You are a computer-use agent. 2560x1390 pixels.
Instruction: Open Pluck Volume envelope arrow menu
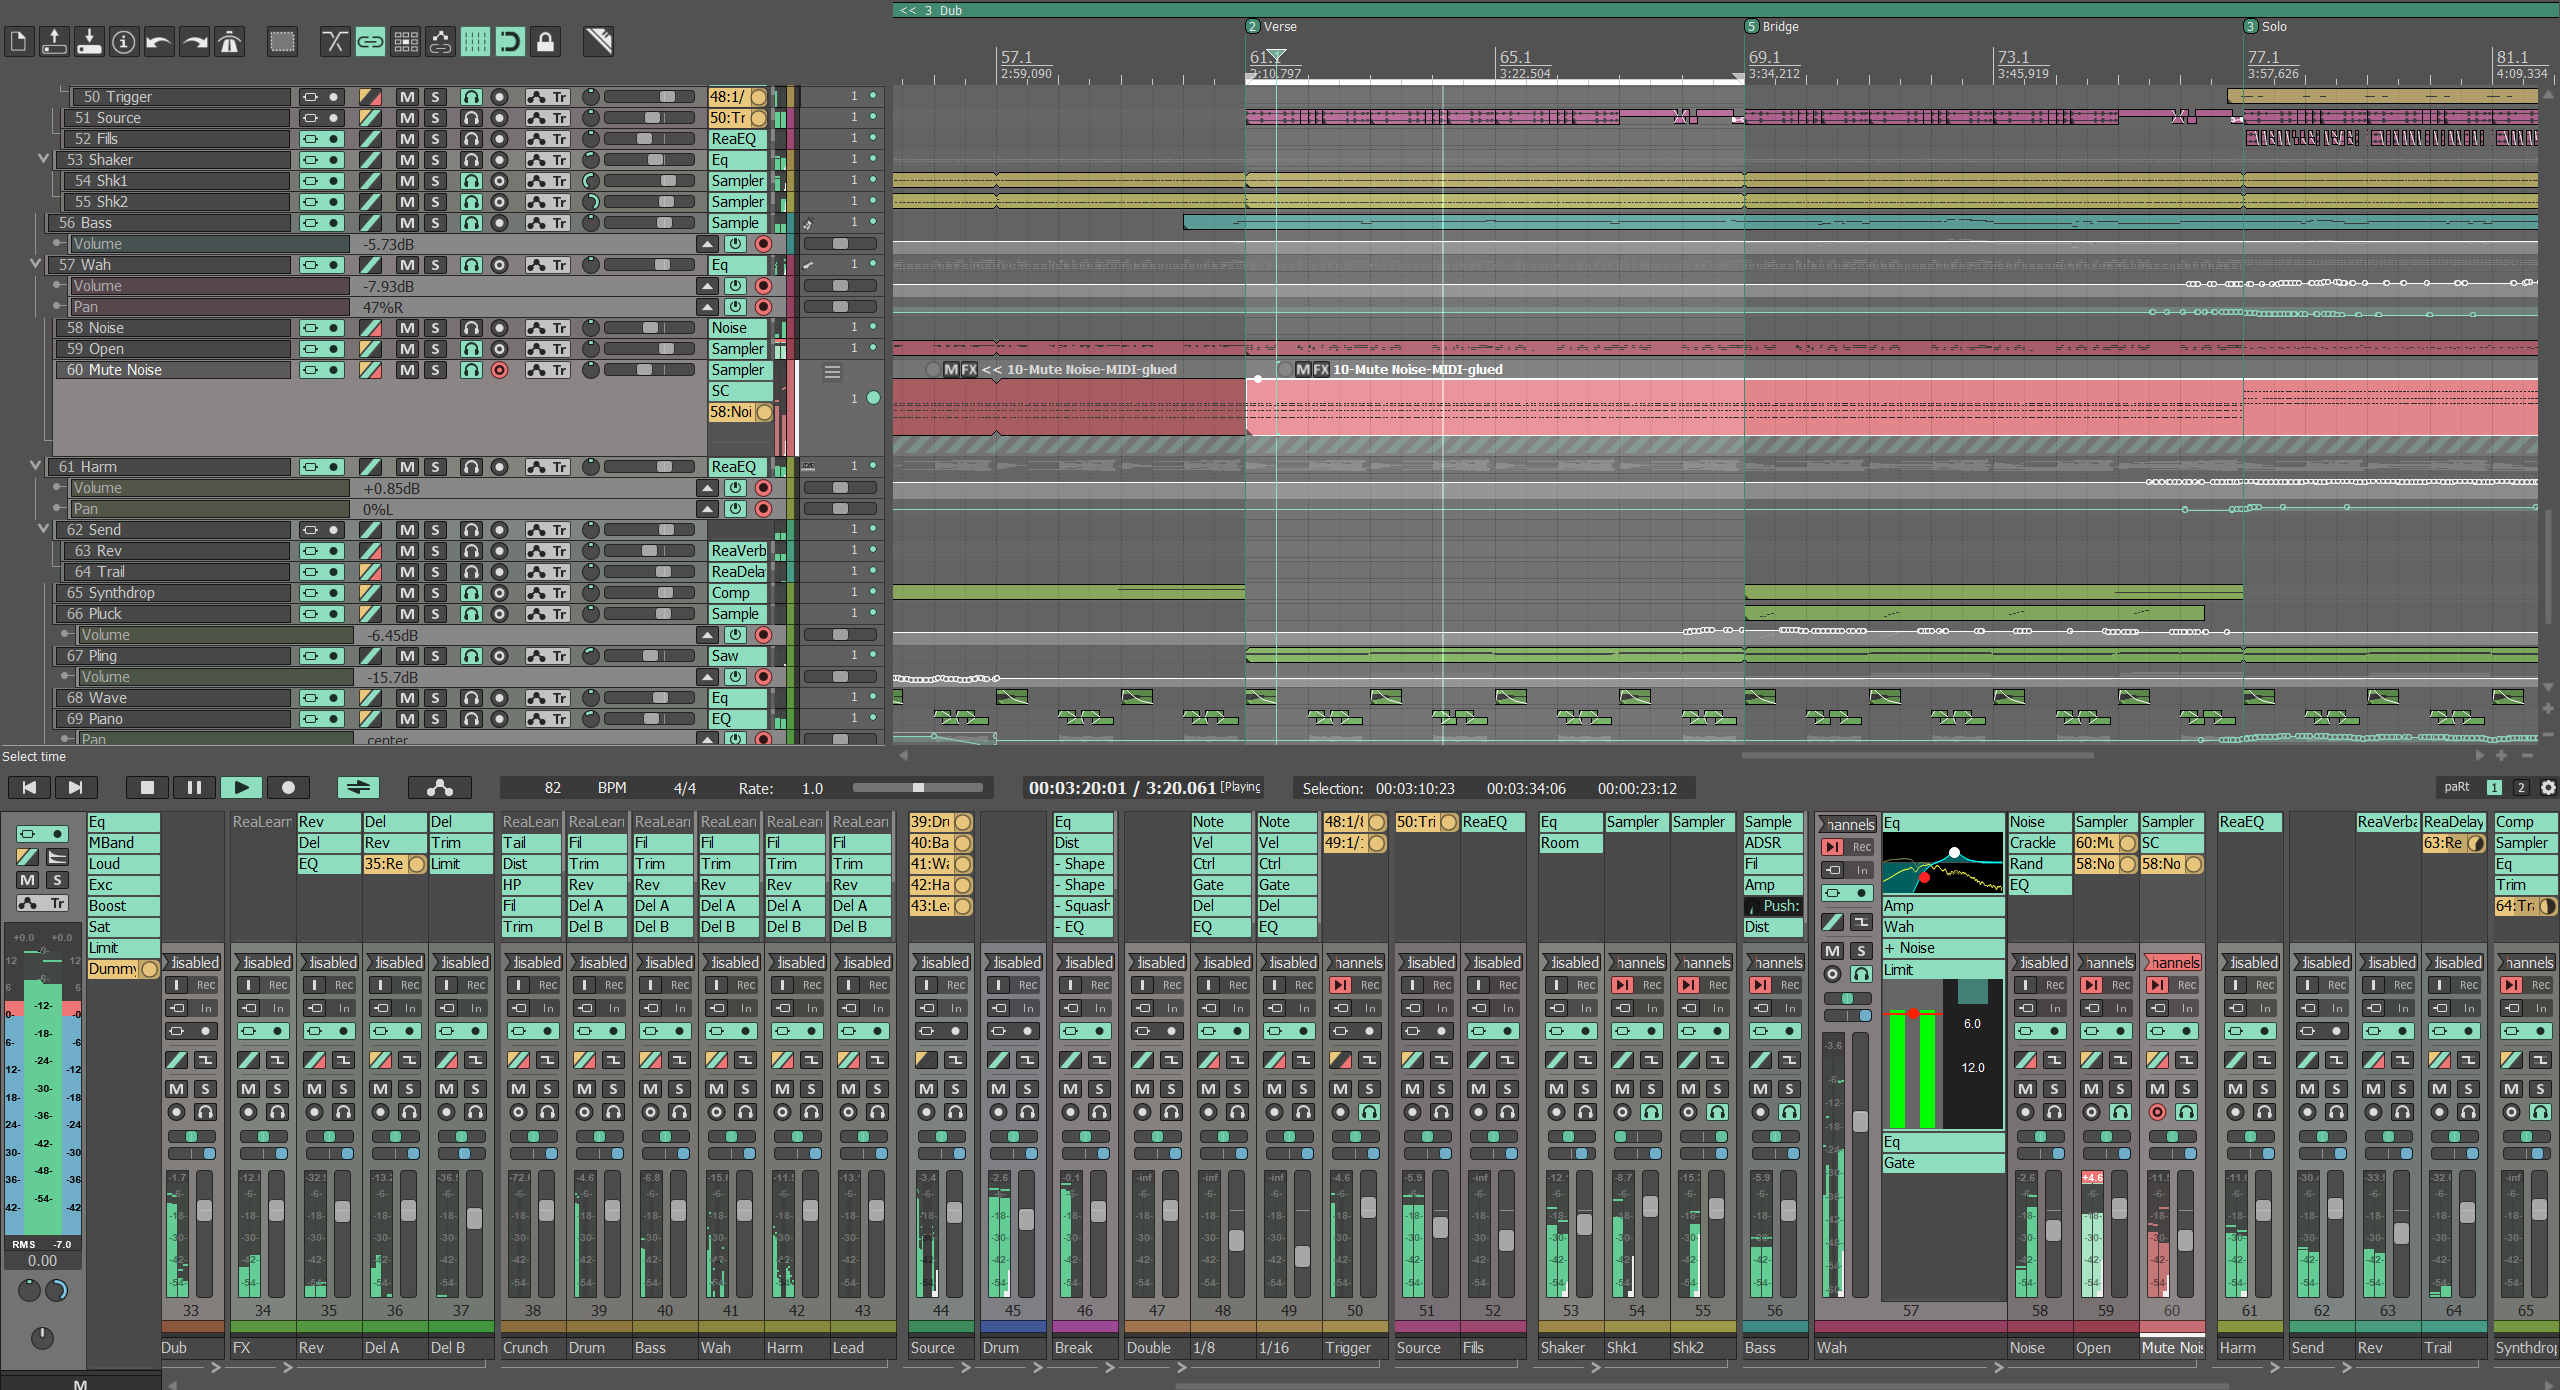(707, 635)
